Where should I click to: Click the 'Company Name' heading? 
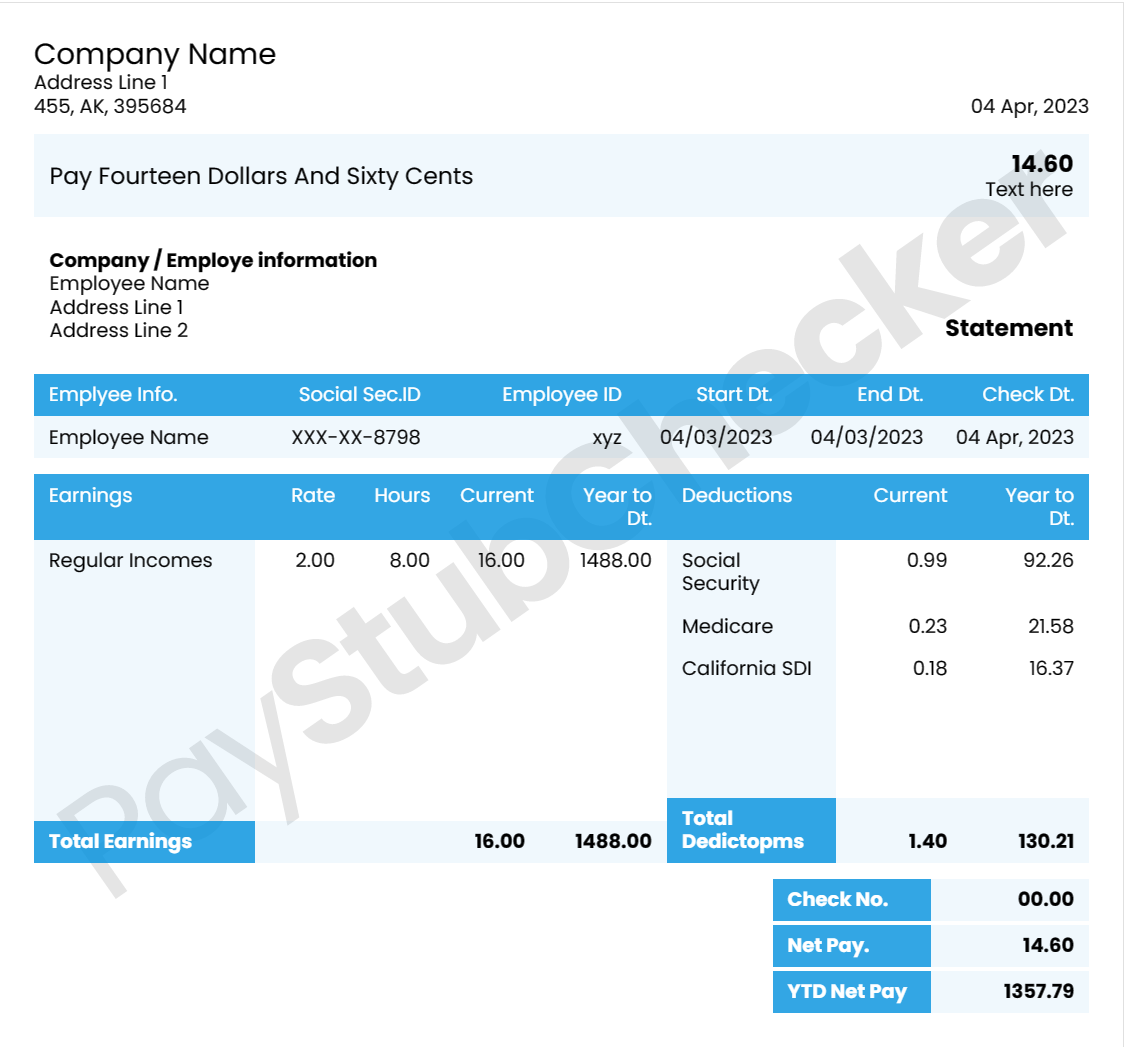(155, 55)
